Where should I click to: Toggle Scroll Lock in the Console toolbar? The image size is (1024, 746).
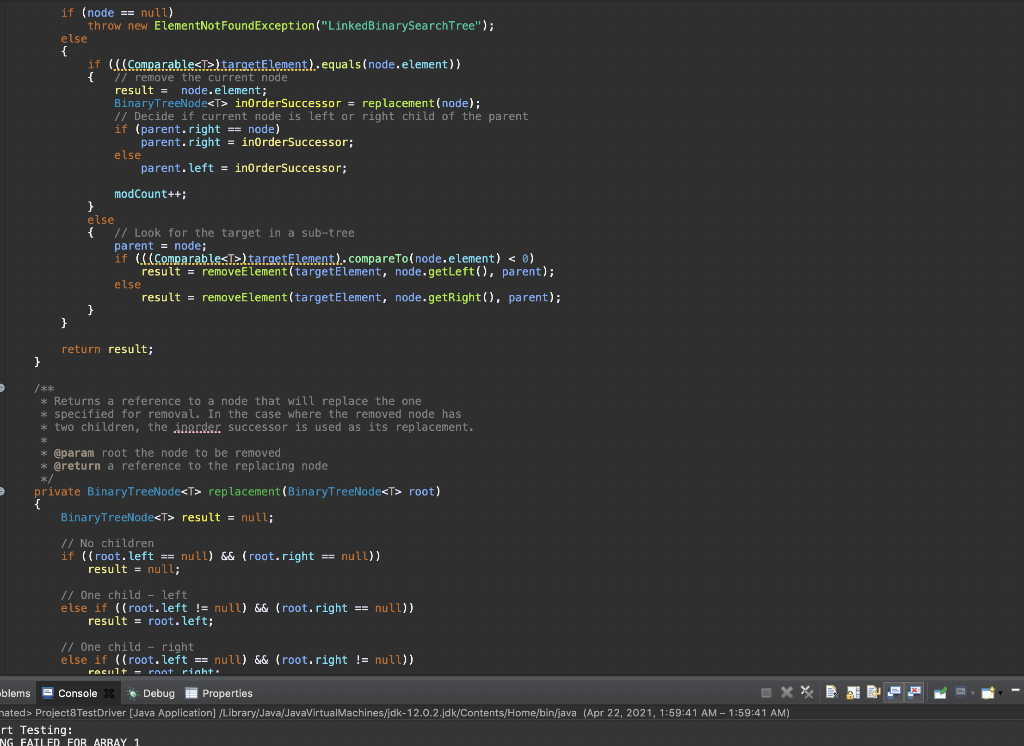853,692
